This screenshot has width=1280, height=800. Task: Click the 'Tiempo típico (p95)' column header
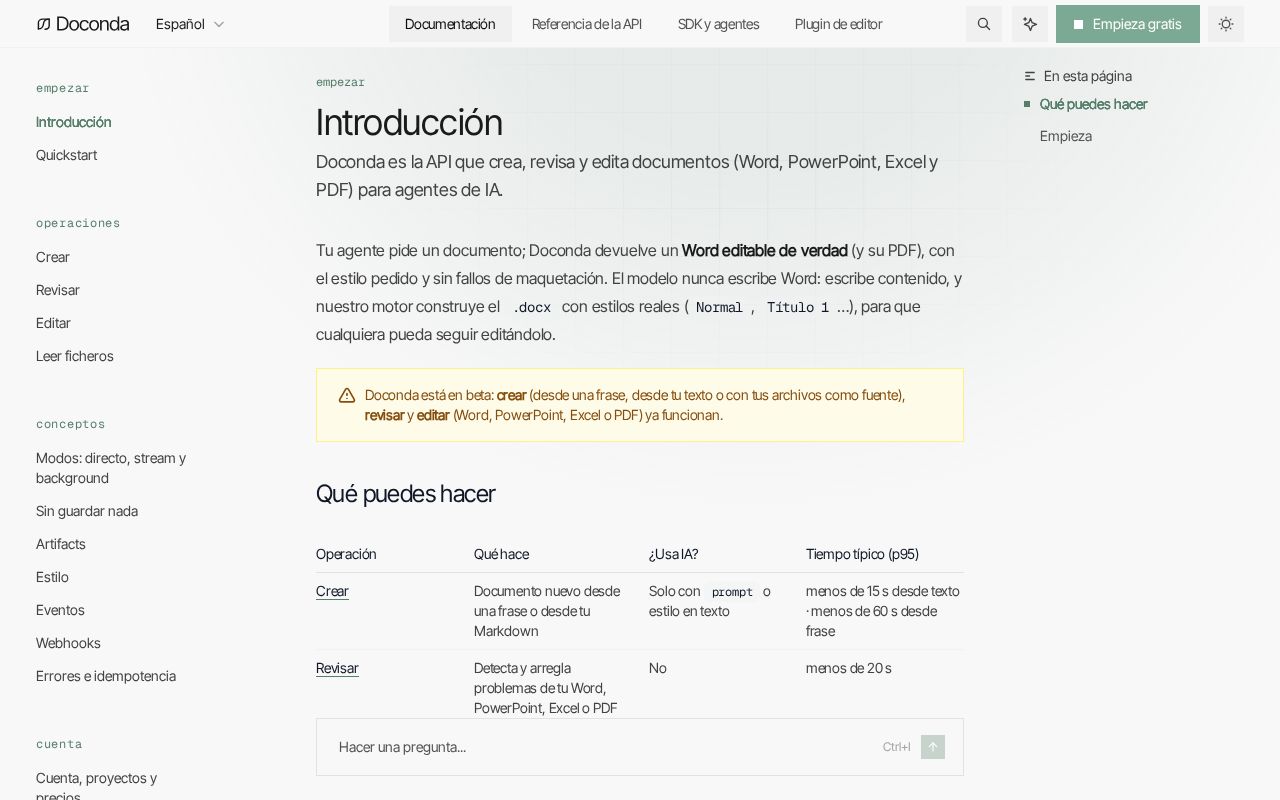pyautogui.click(x=862, y=554)
